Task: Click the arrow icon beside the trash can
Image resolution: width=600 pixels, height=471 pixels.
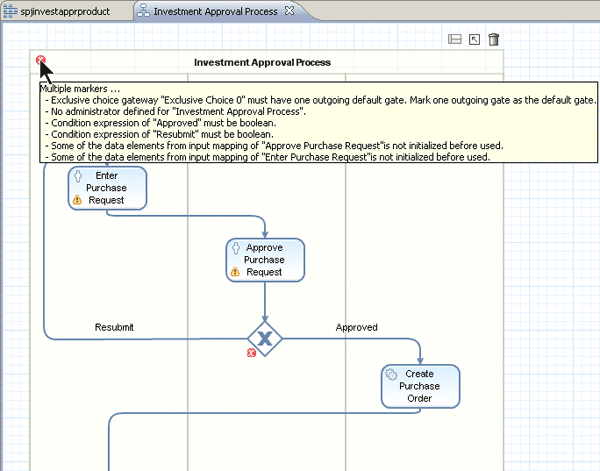Action: 474,40
